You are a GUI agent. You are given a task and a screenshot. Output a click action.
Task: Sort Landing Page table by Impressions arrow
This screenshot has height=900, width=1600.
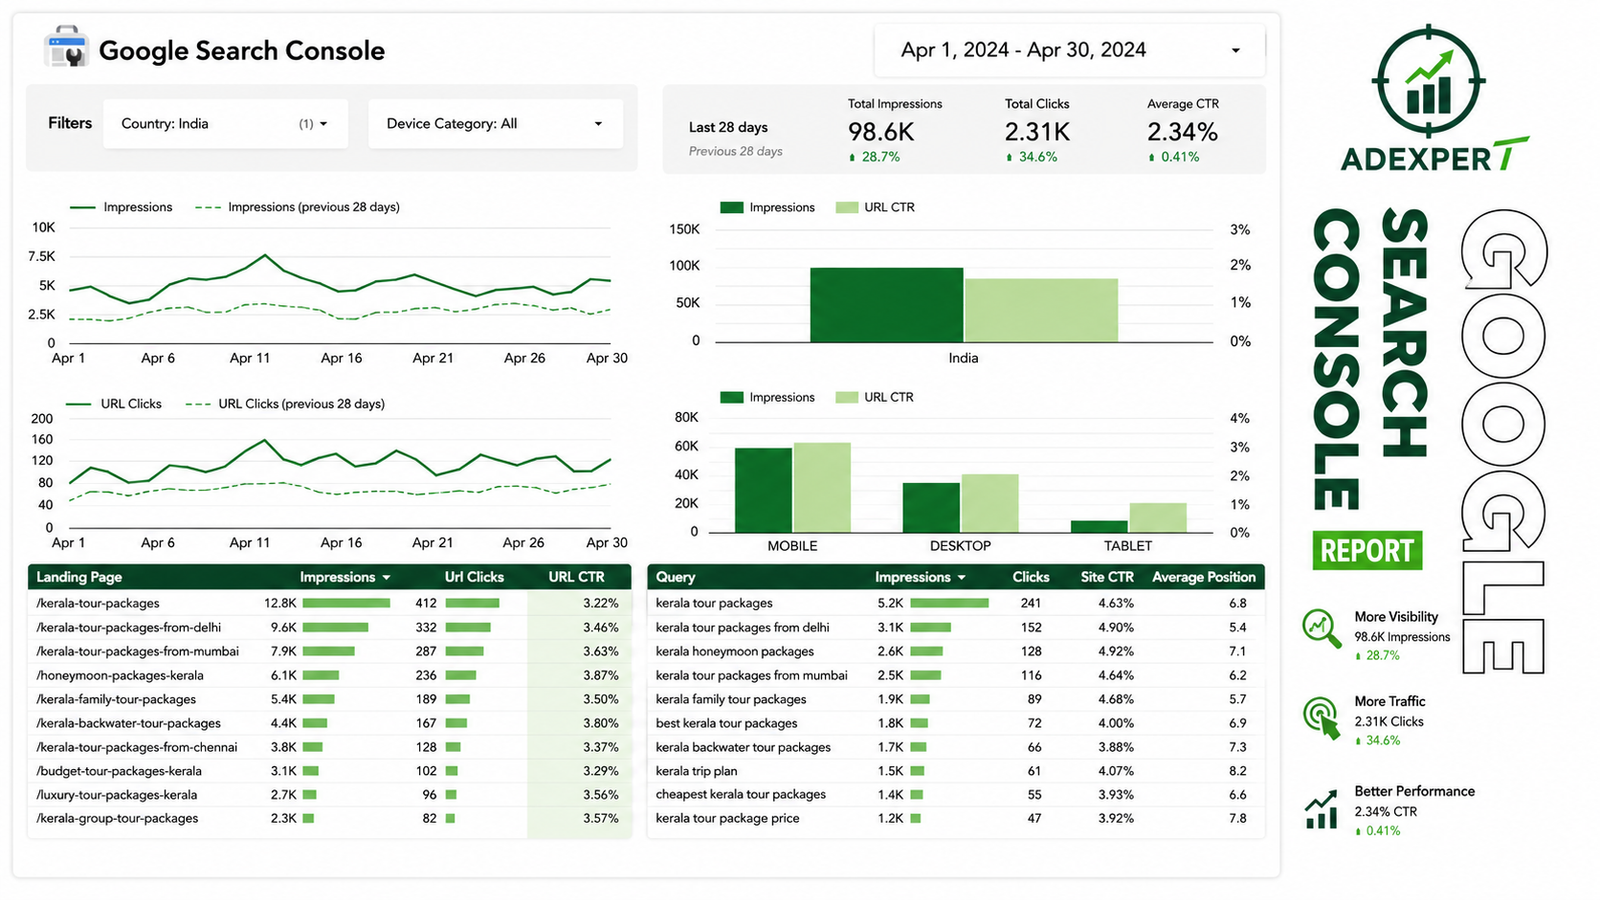(386, 578)
